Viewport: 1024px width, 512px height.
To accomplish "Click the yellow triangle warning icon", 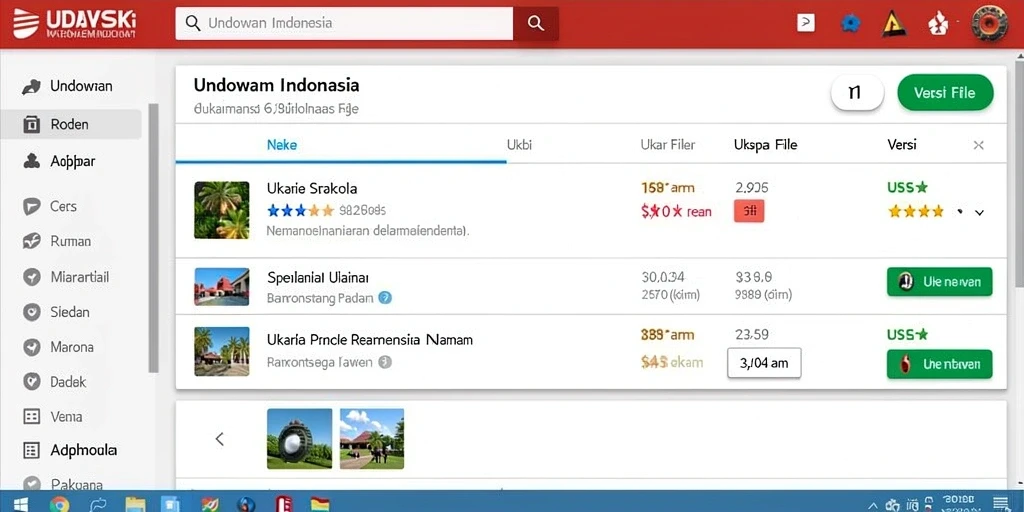I will coord(893,24).
